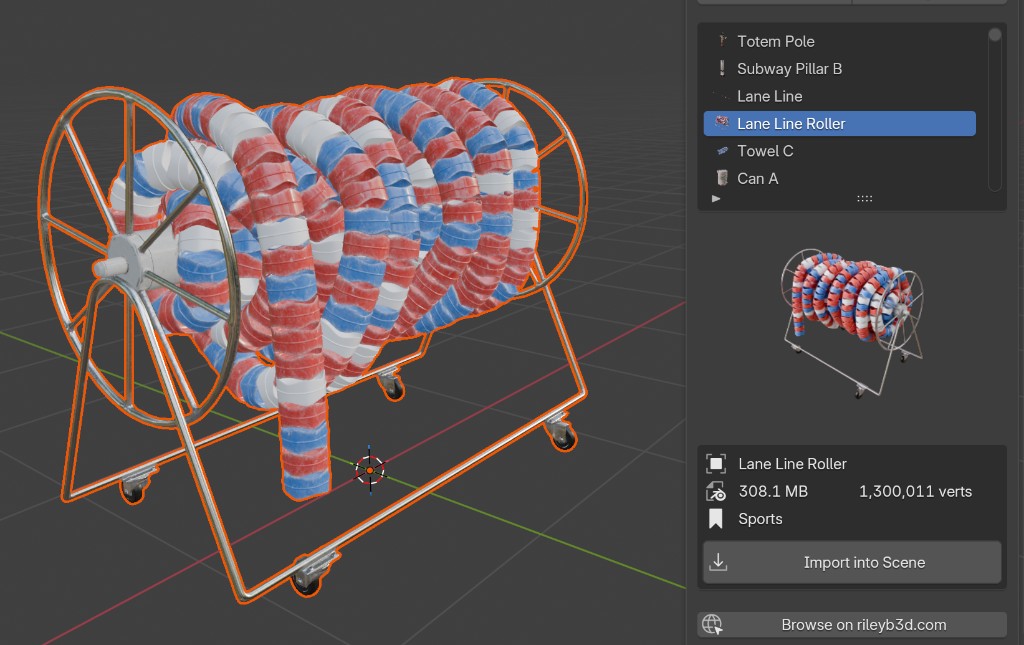This screenshot has width=1024, height=645.
Task: Click the Import into Scene button
Action: tap(852, 562)
